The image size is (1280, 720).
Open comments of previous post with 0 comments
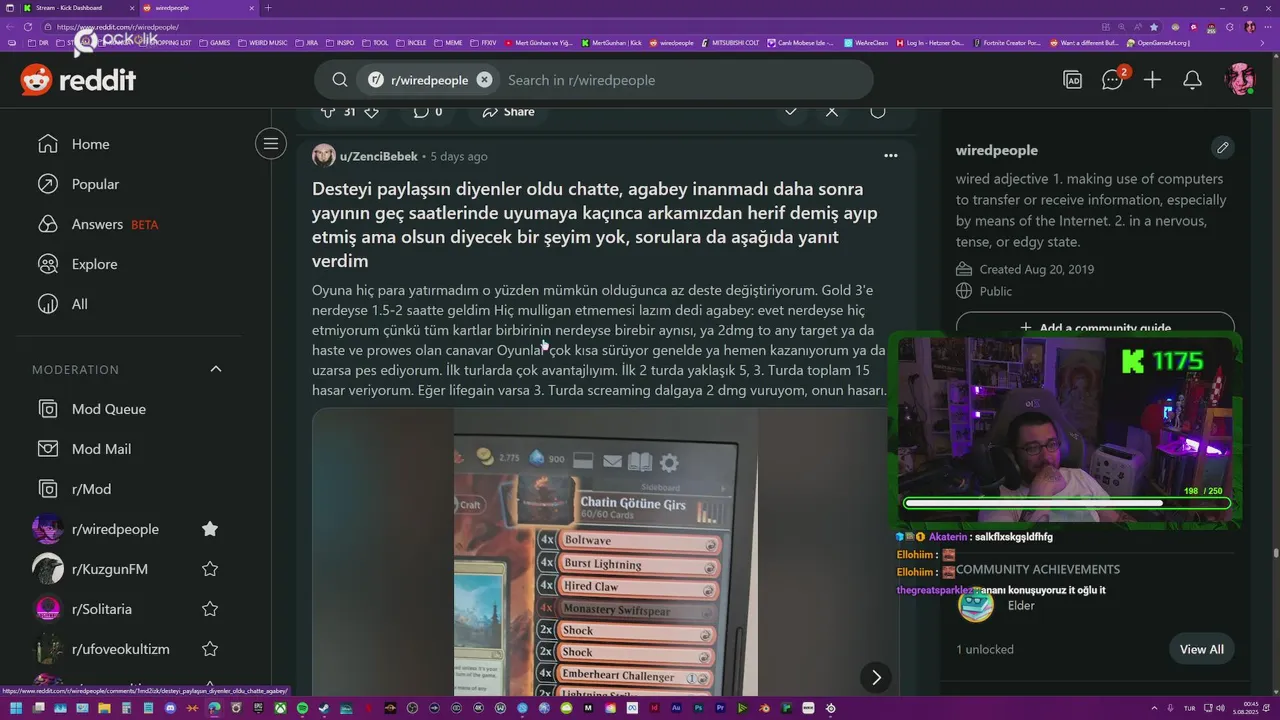pyautogui.click(x=428, y=111)
